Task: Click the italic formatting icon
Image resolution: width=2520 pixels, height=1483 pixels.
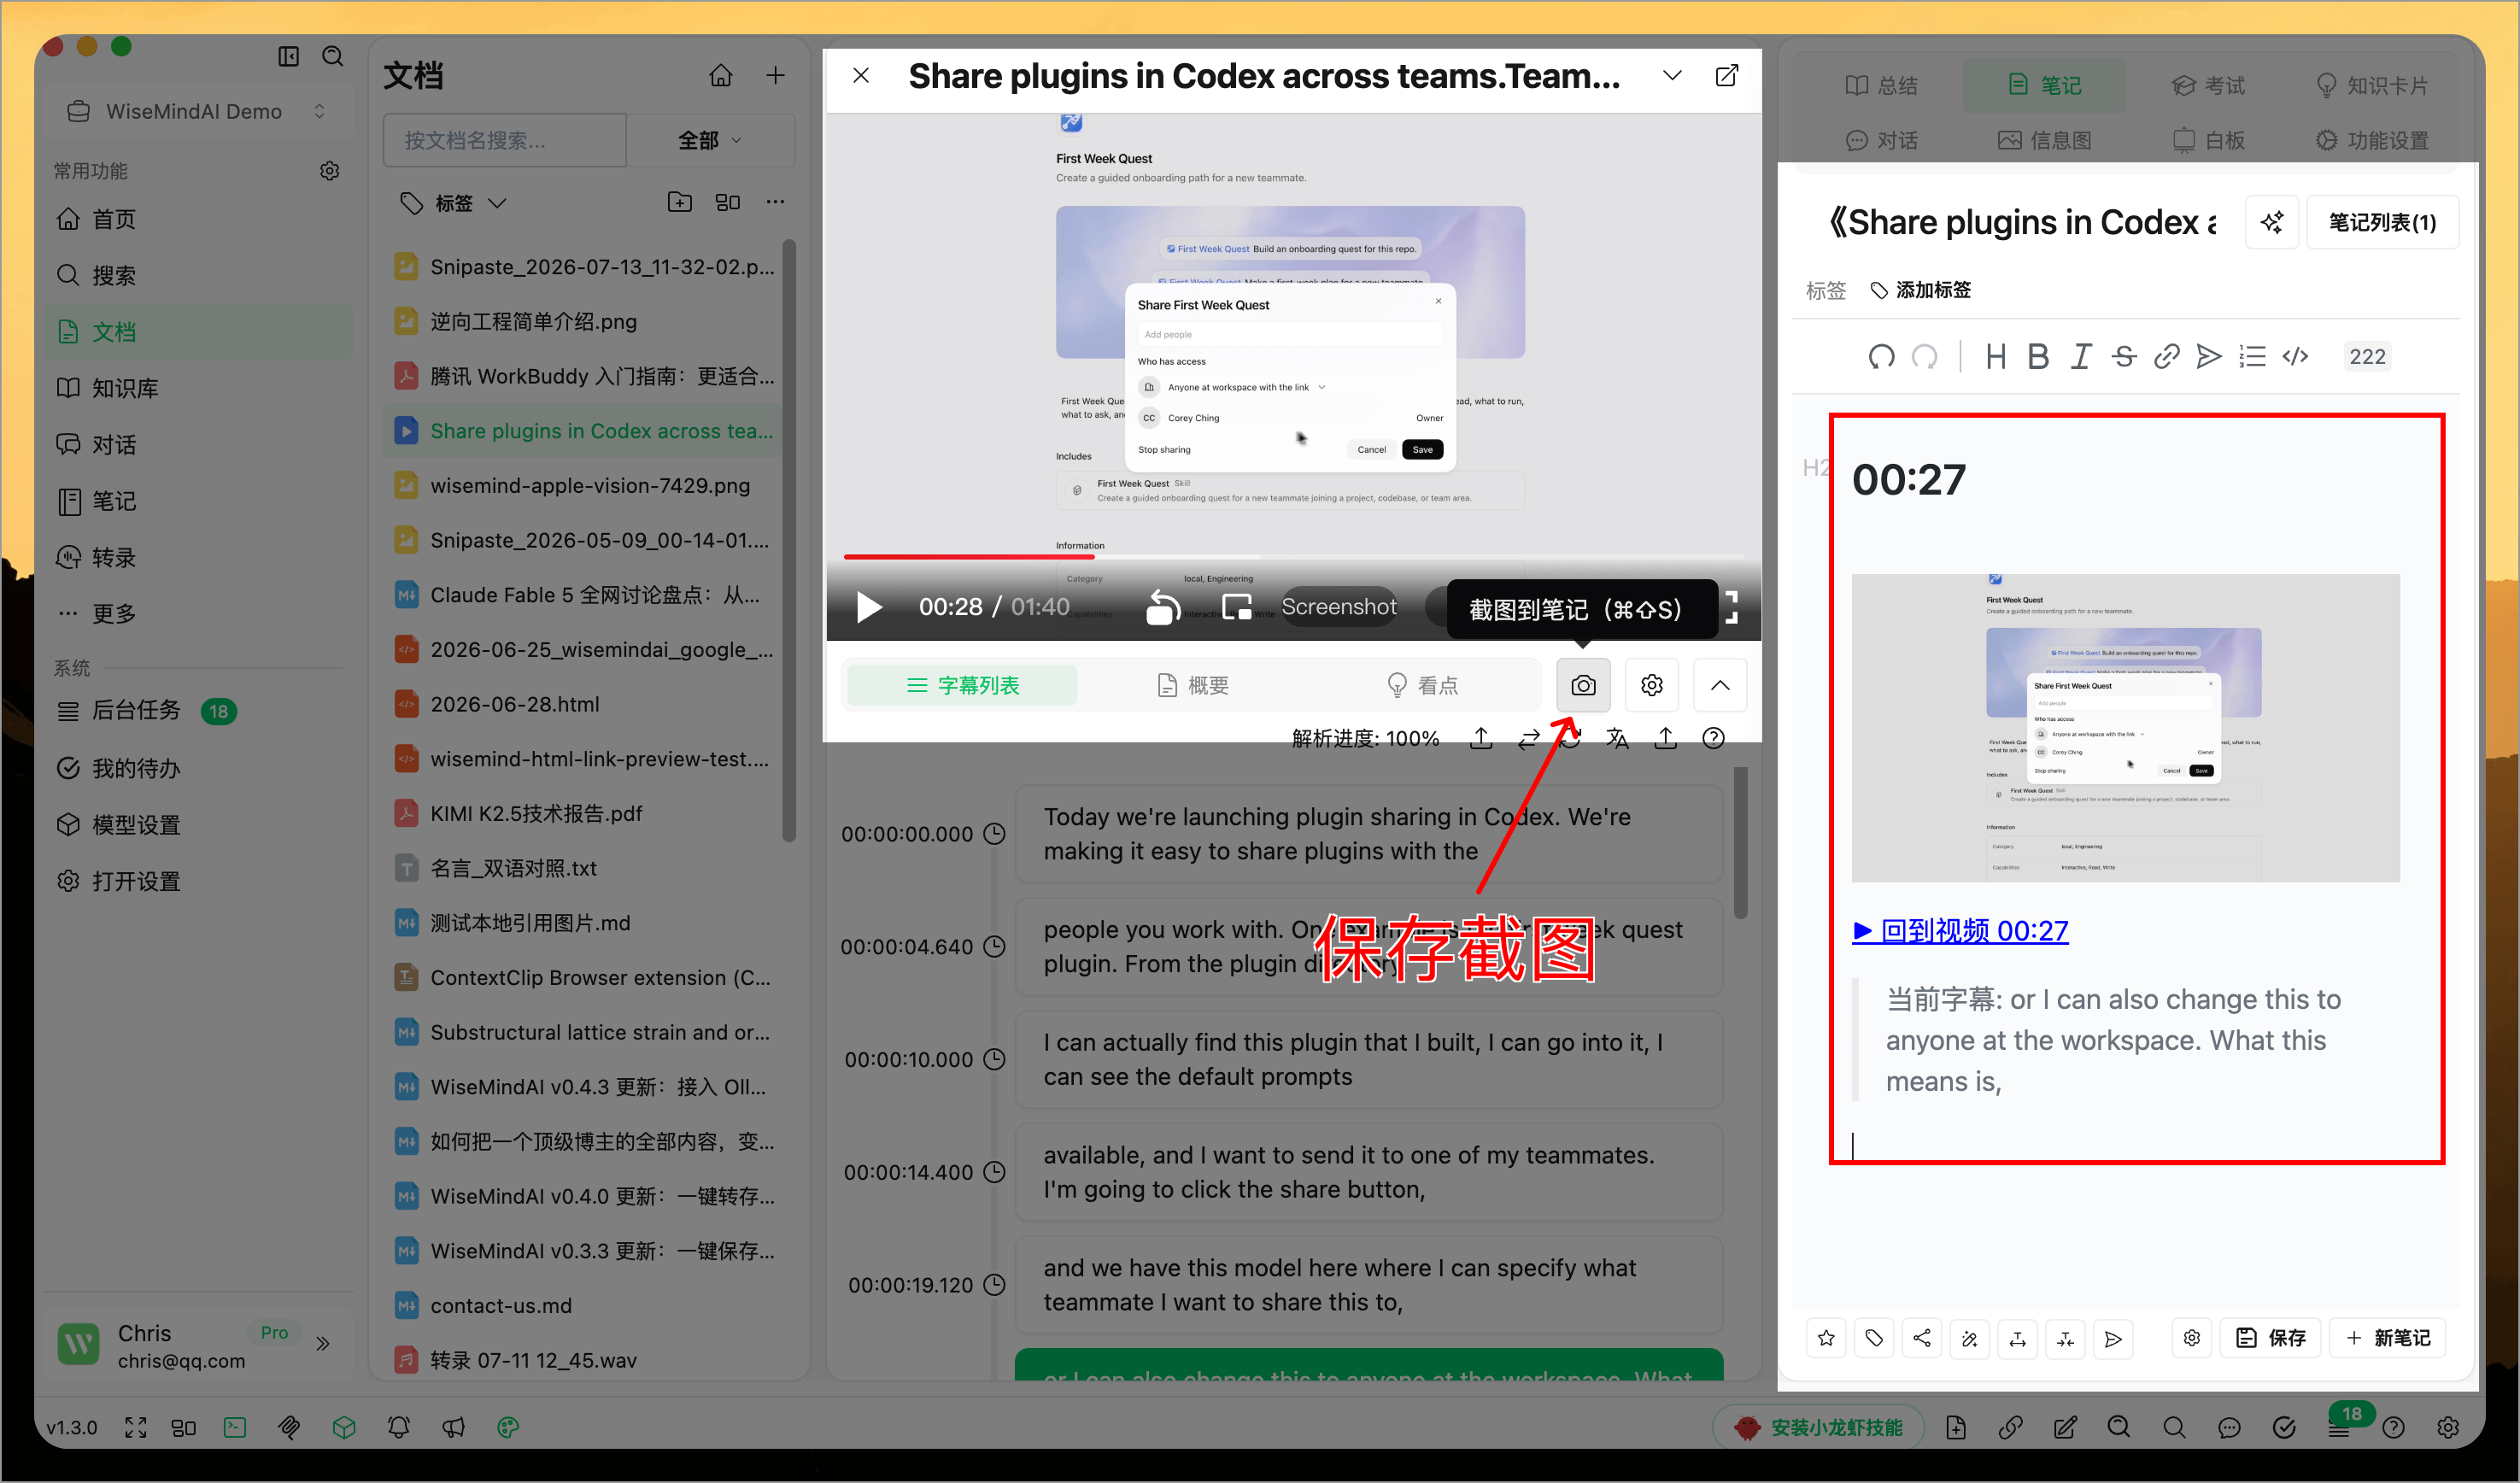Action: [x=2080, y=357]
